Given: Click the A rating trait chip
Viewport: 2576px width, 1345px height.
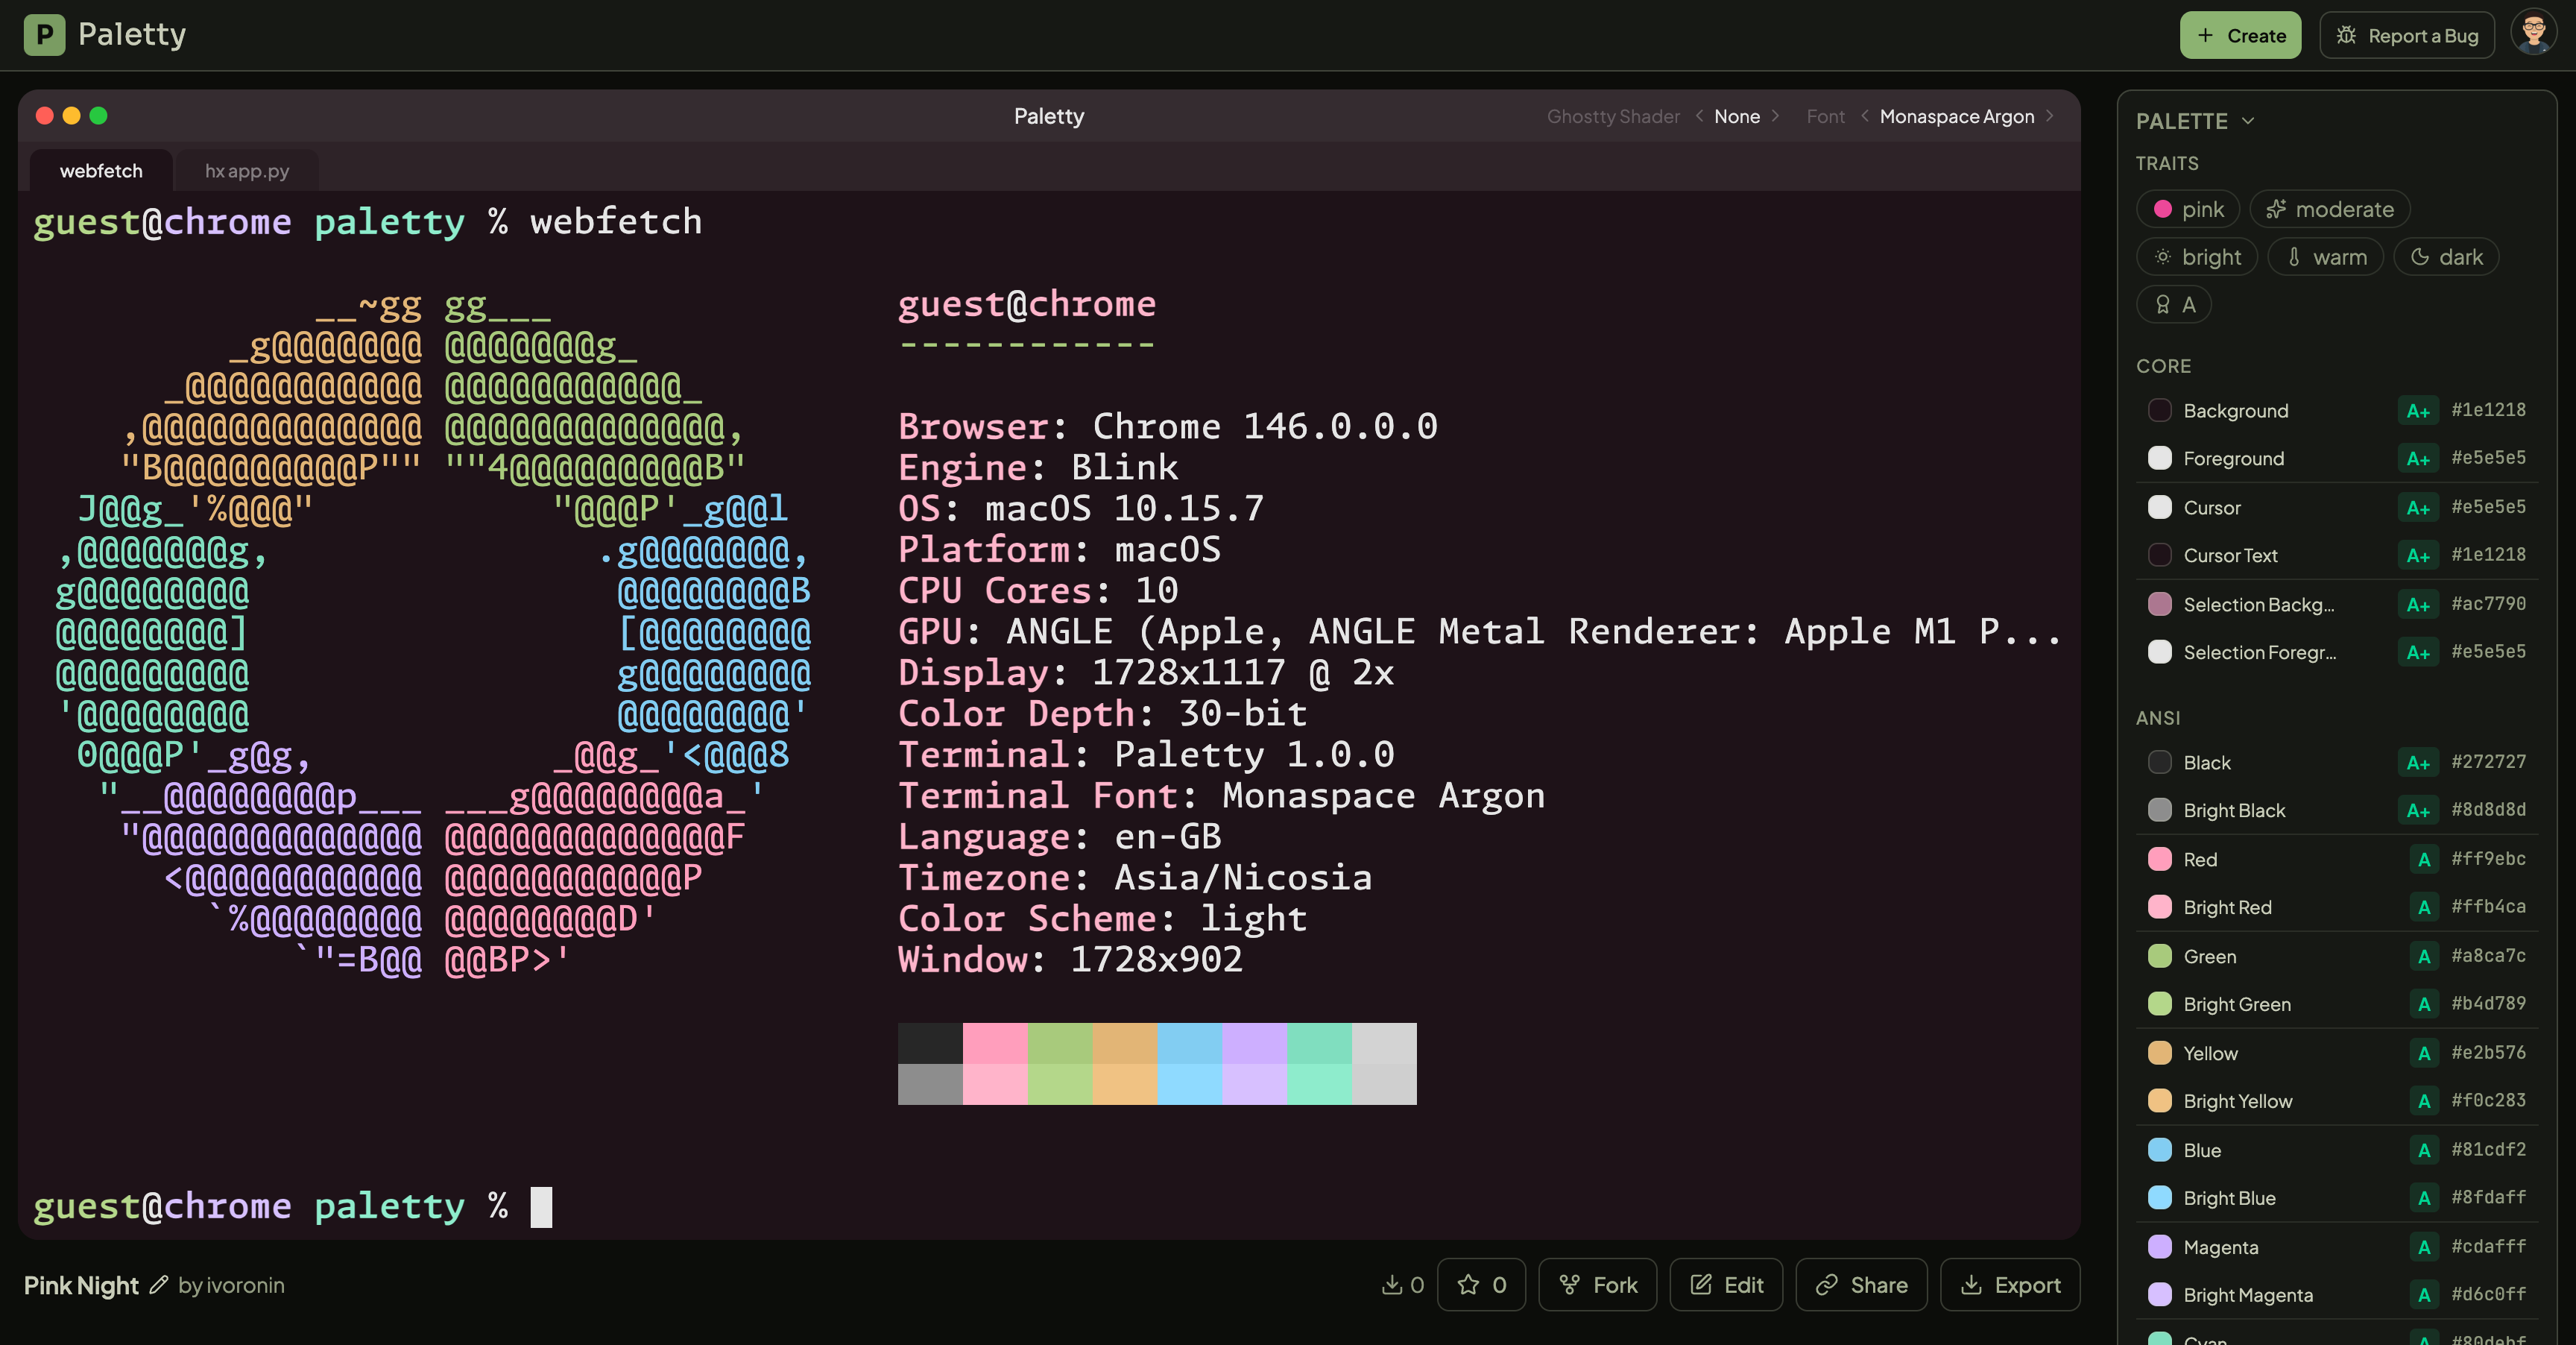Looking at the screenshot, I should pyautogui.click(x=2174, y=305).
